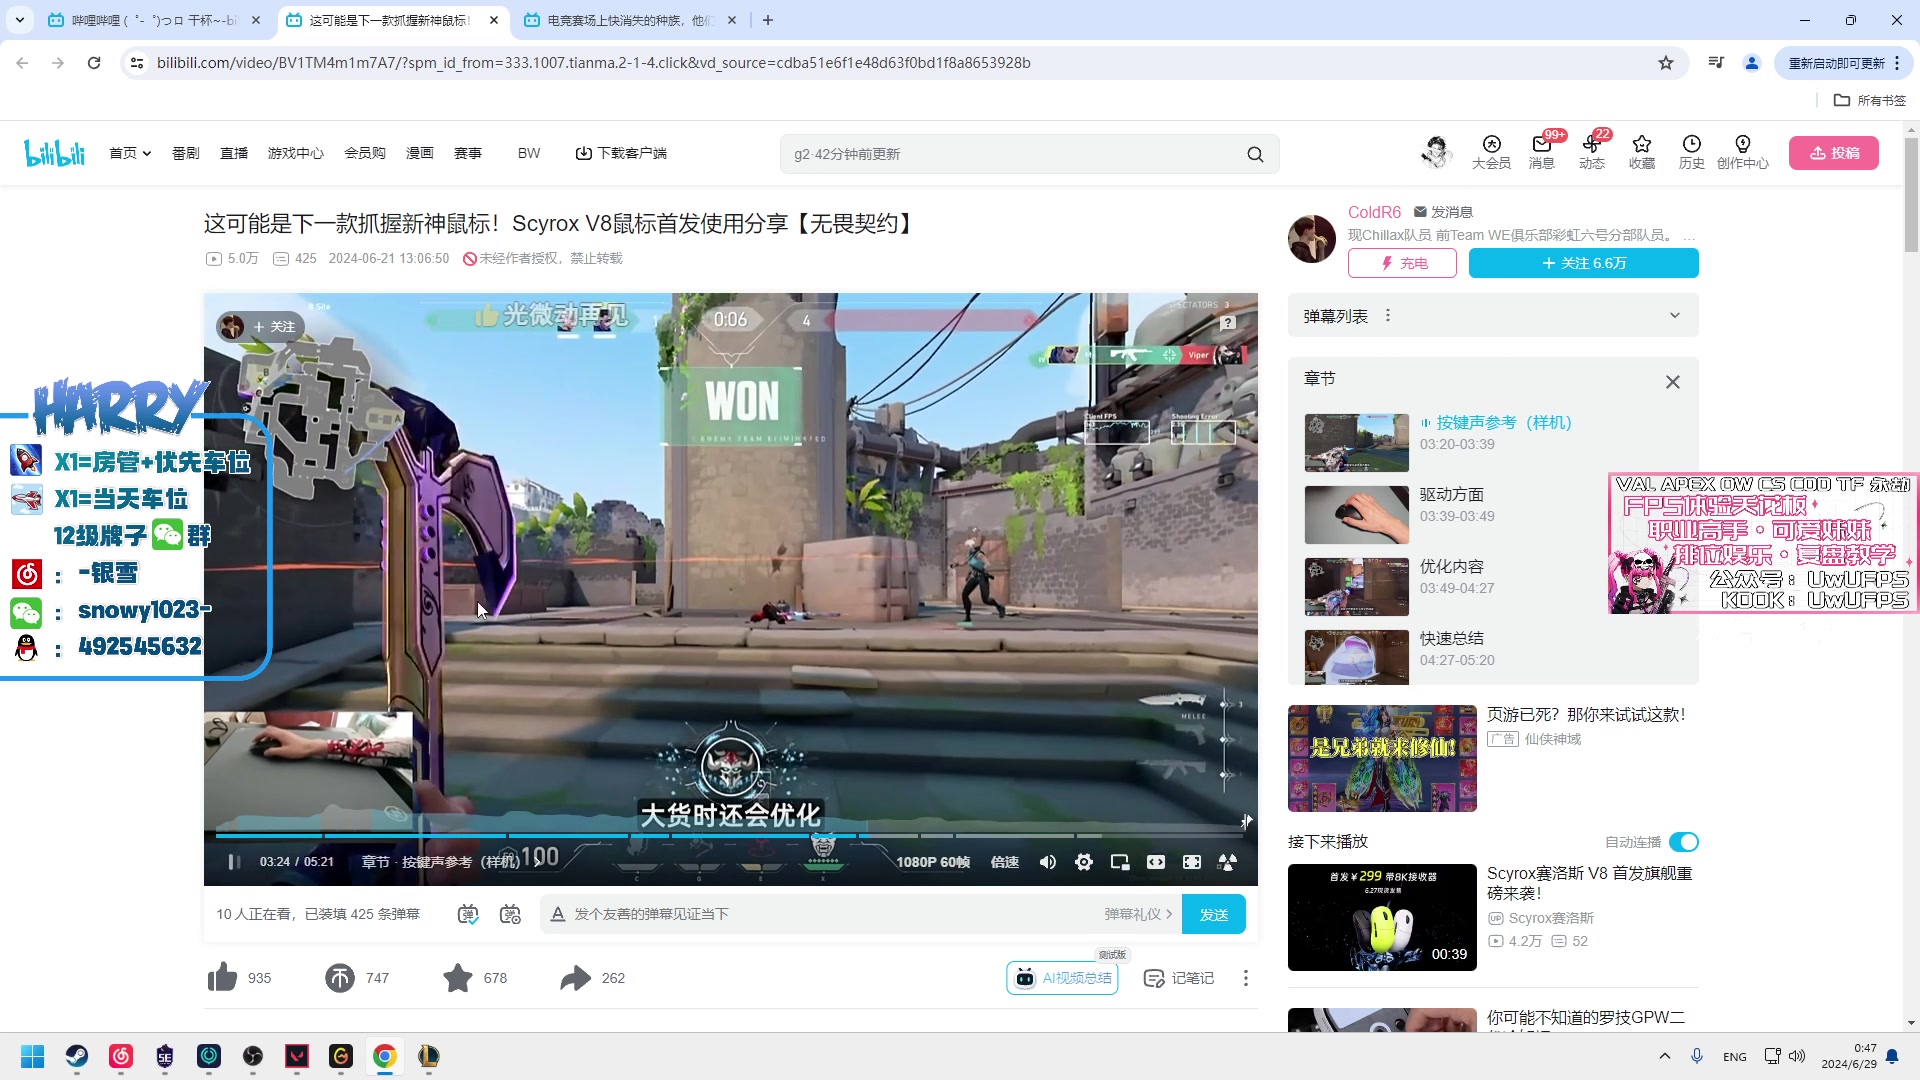The image size is (1920, 1080).
Task: Open the AI视频总结 summary
Action: point(1062,978)
